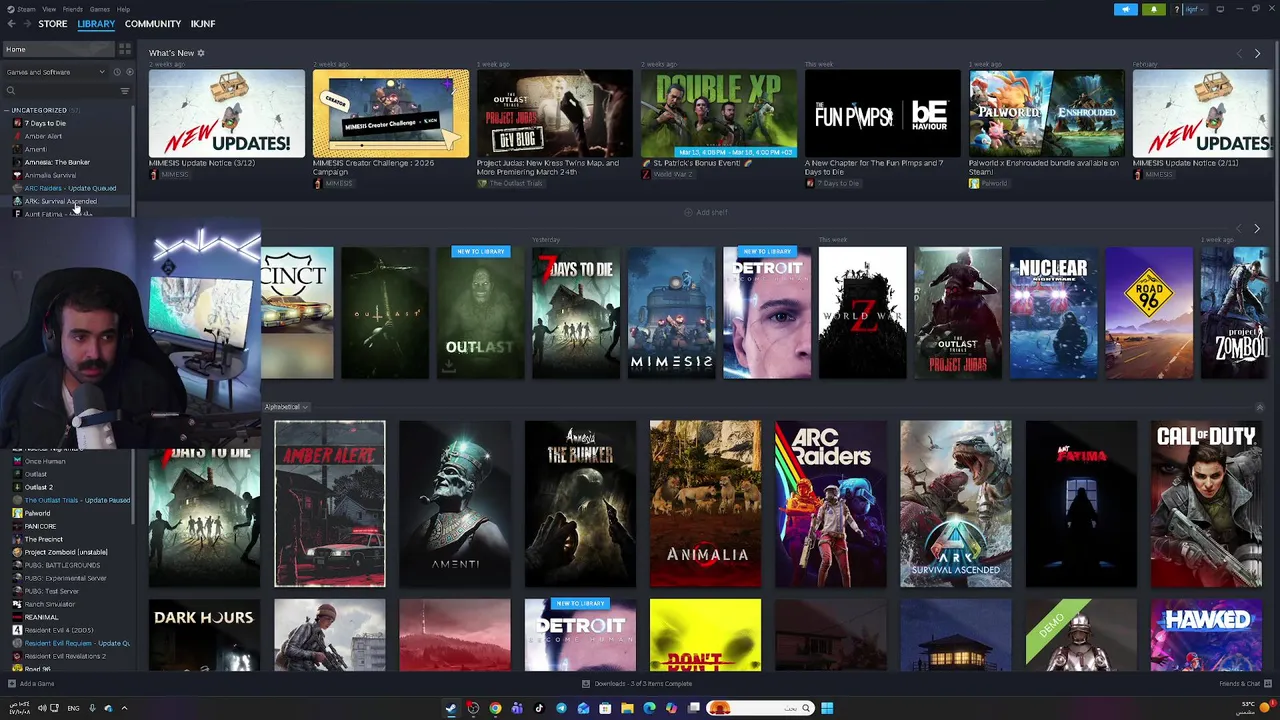Click the Windows taskbar search box

[761, 708]
